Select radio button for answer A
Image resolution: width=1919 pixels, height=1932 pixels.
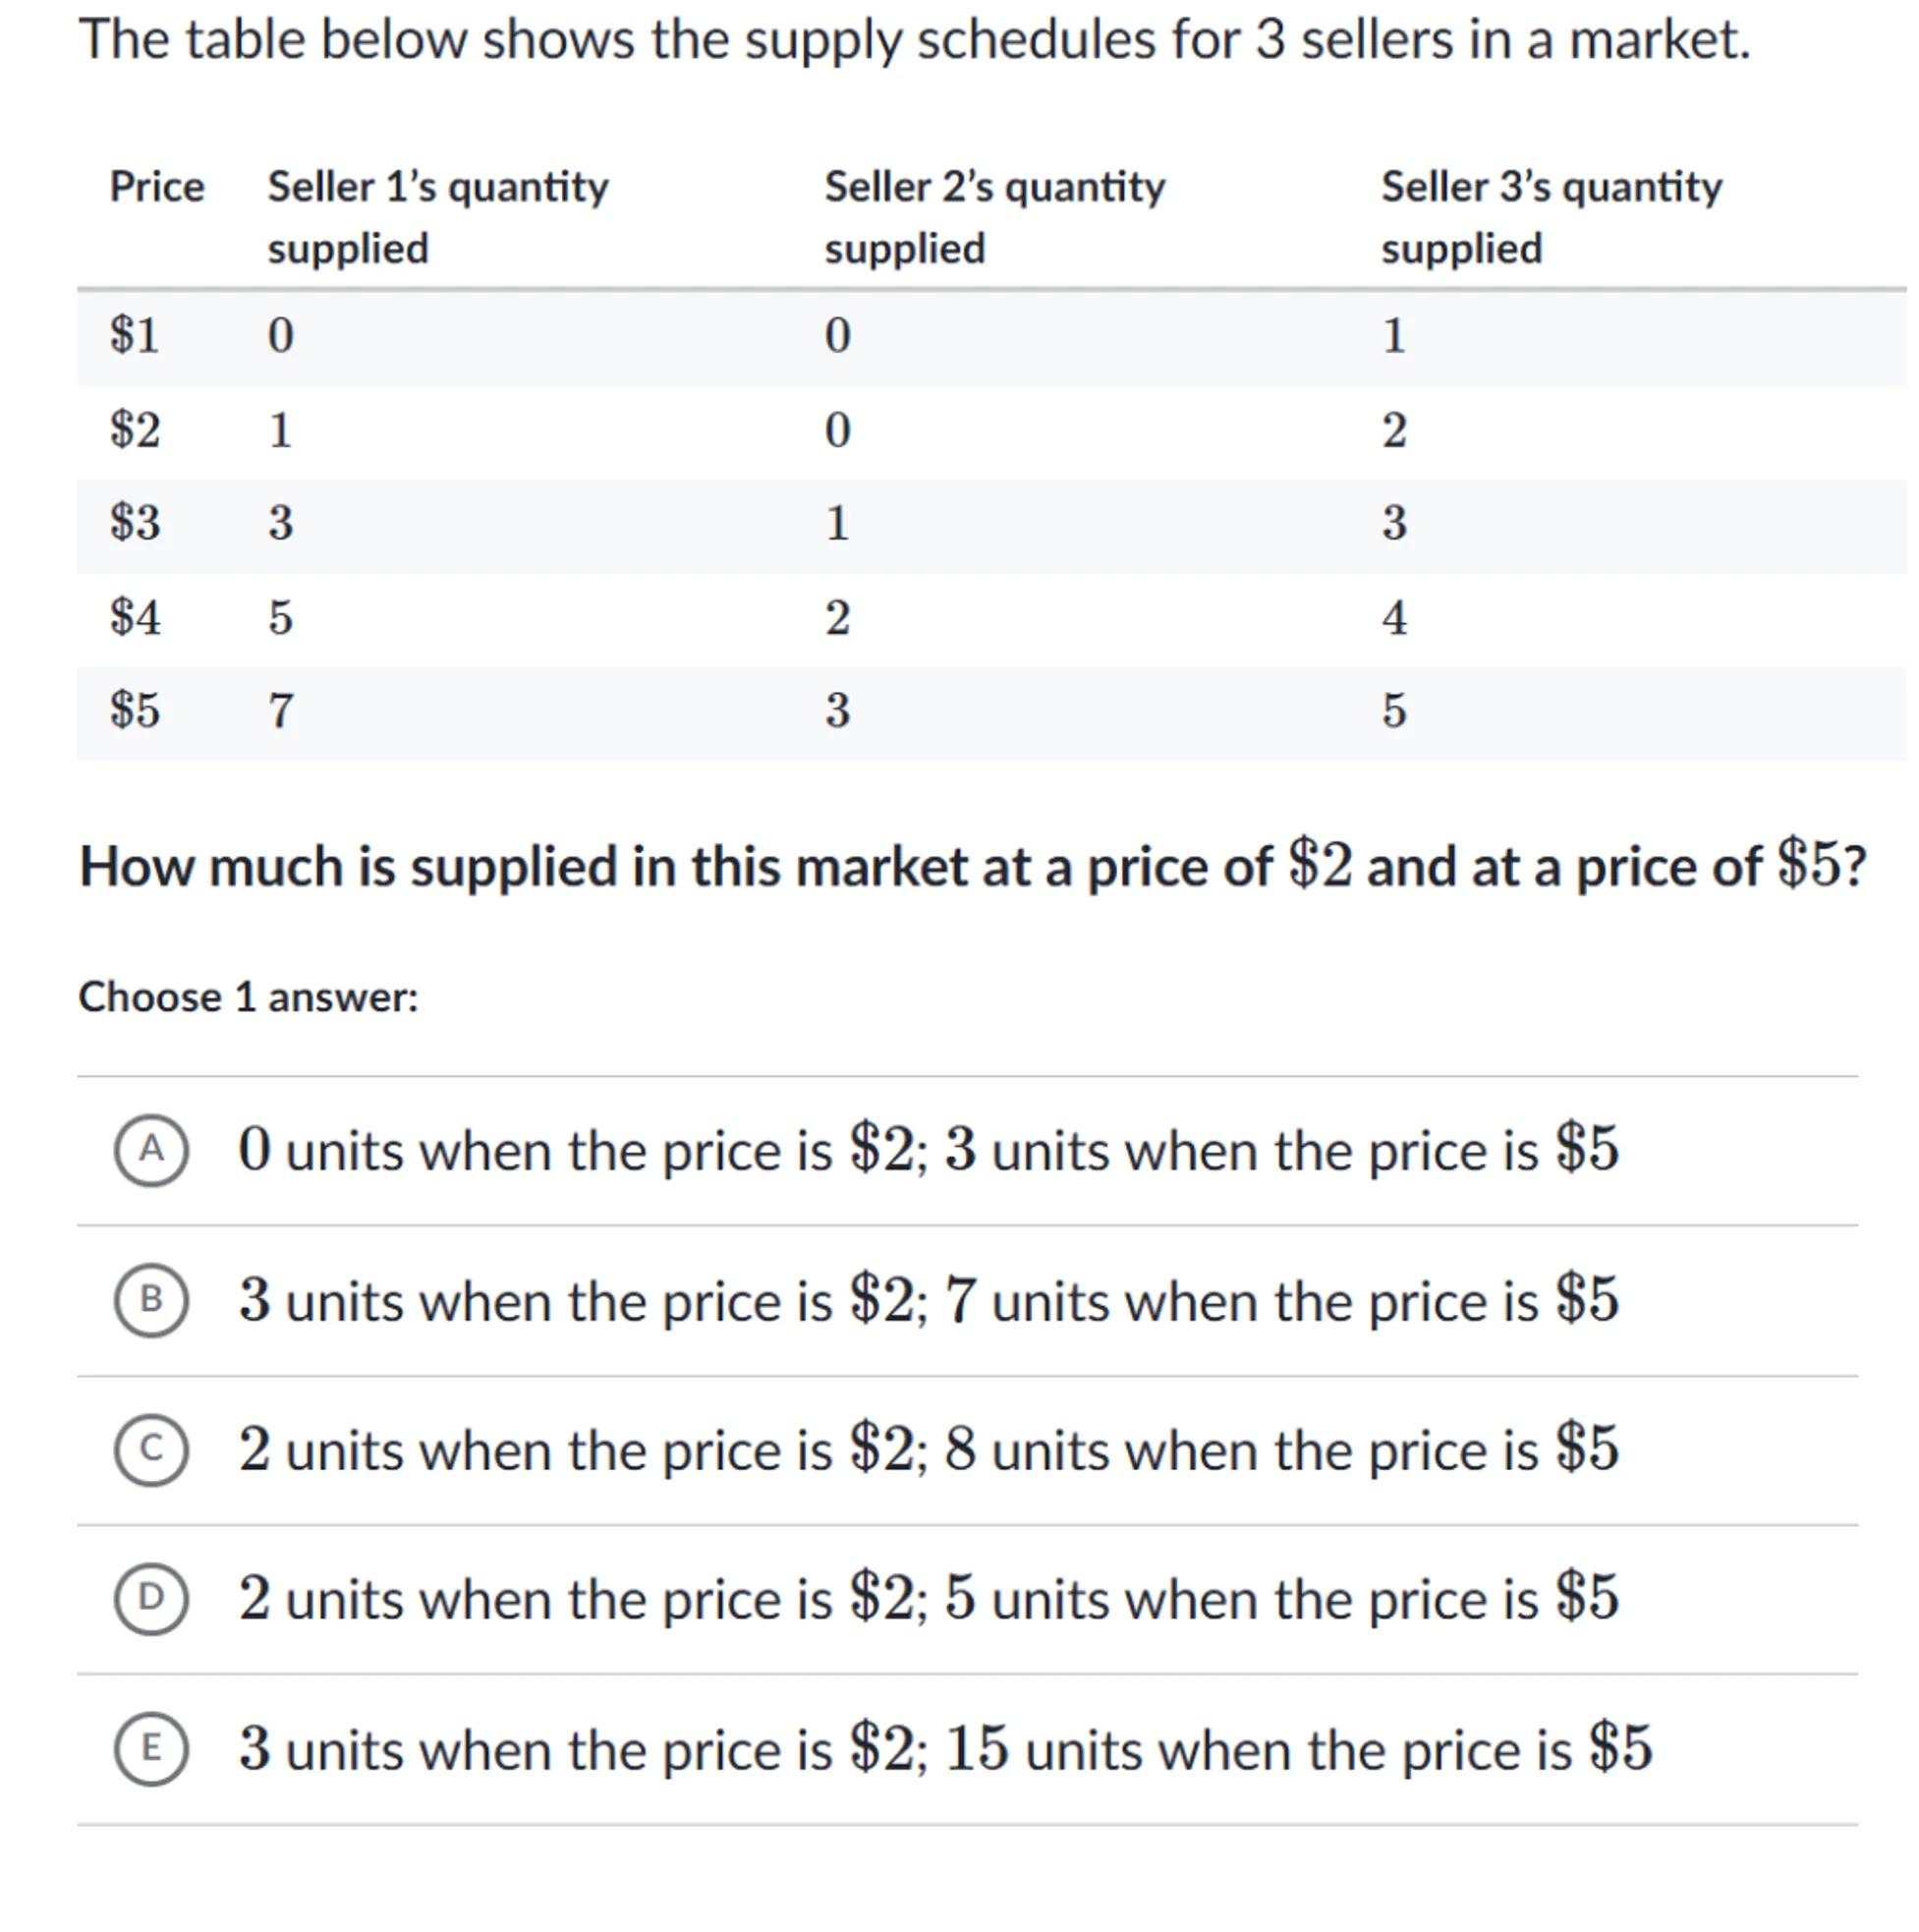pyautogui.click(x=151, y=1150)
